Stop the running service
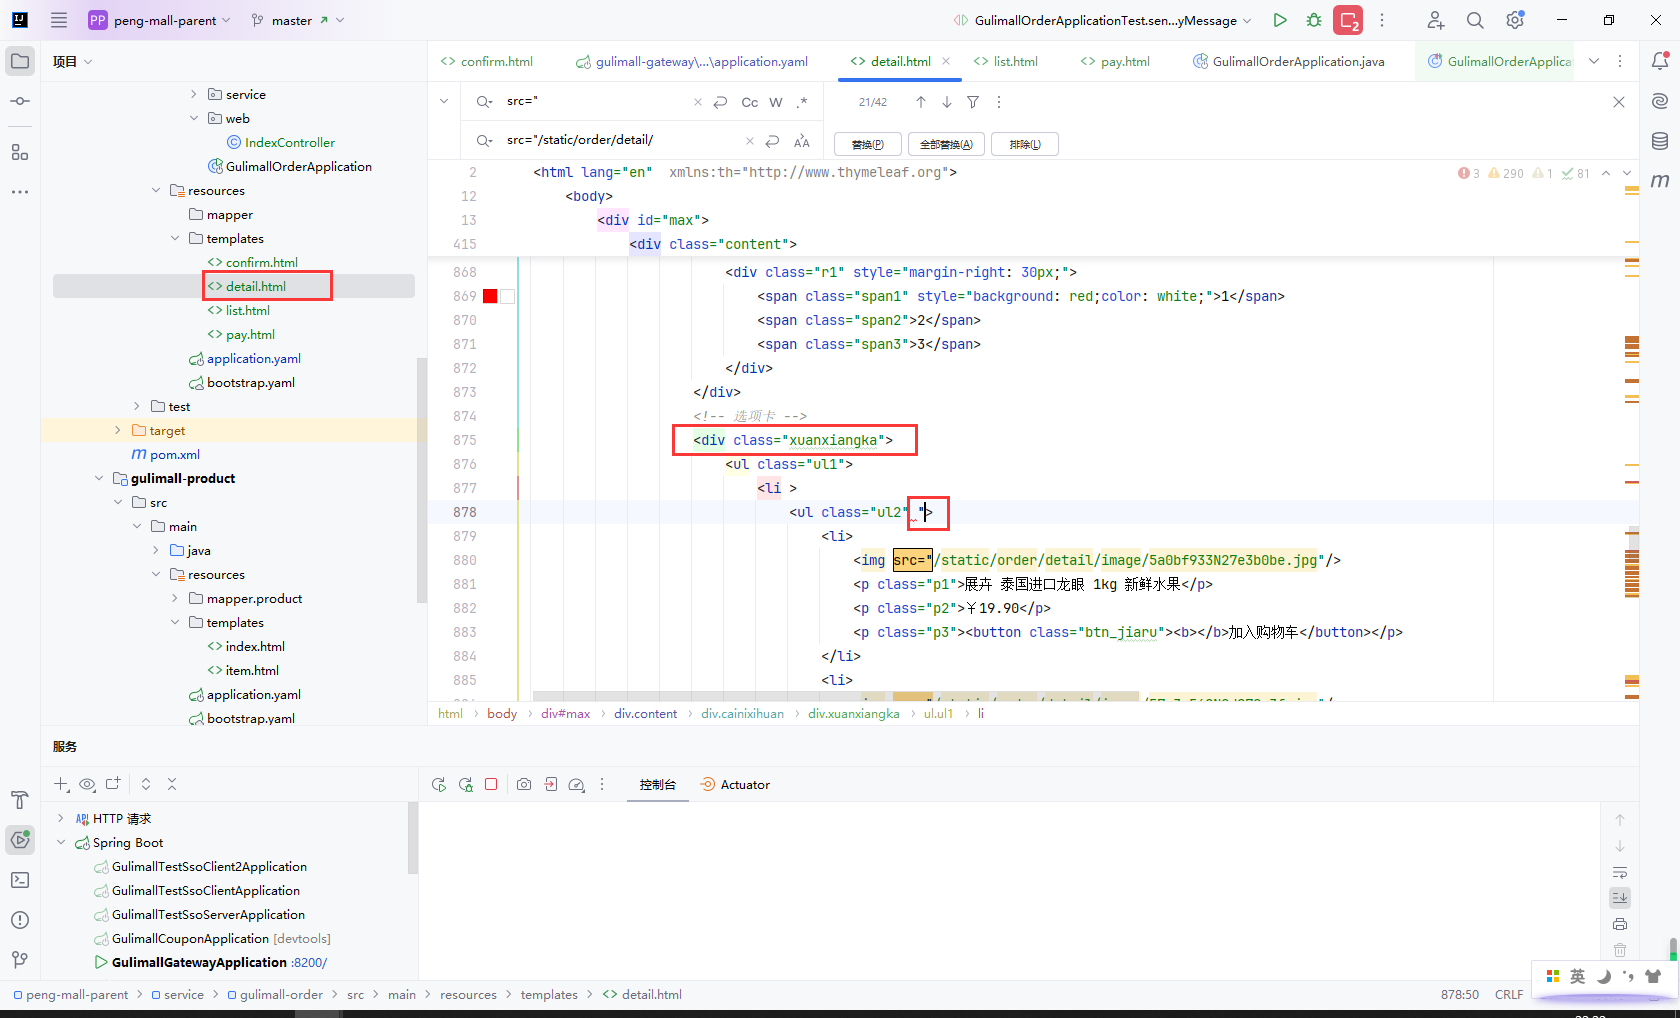This screenshot has width=1680, height=1018. (491, 785)
